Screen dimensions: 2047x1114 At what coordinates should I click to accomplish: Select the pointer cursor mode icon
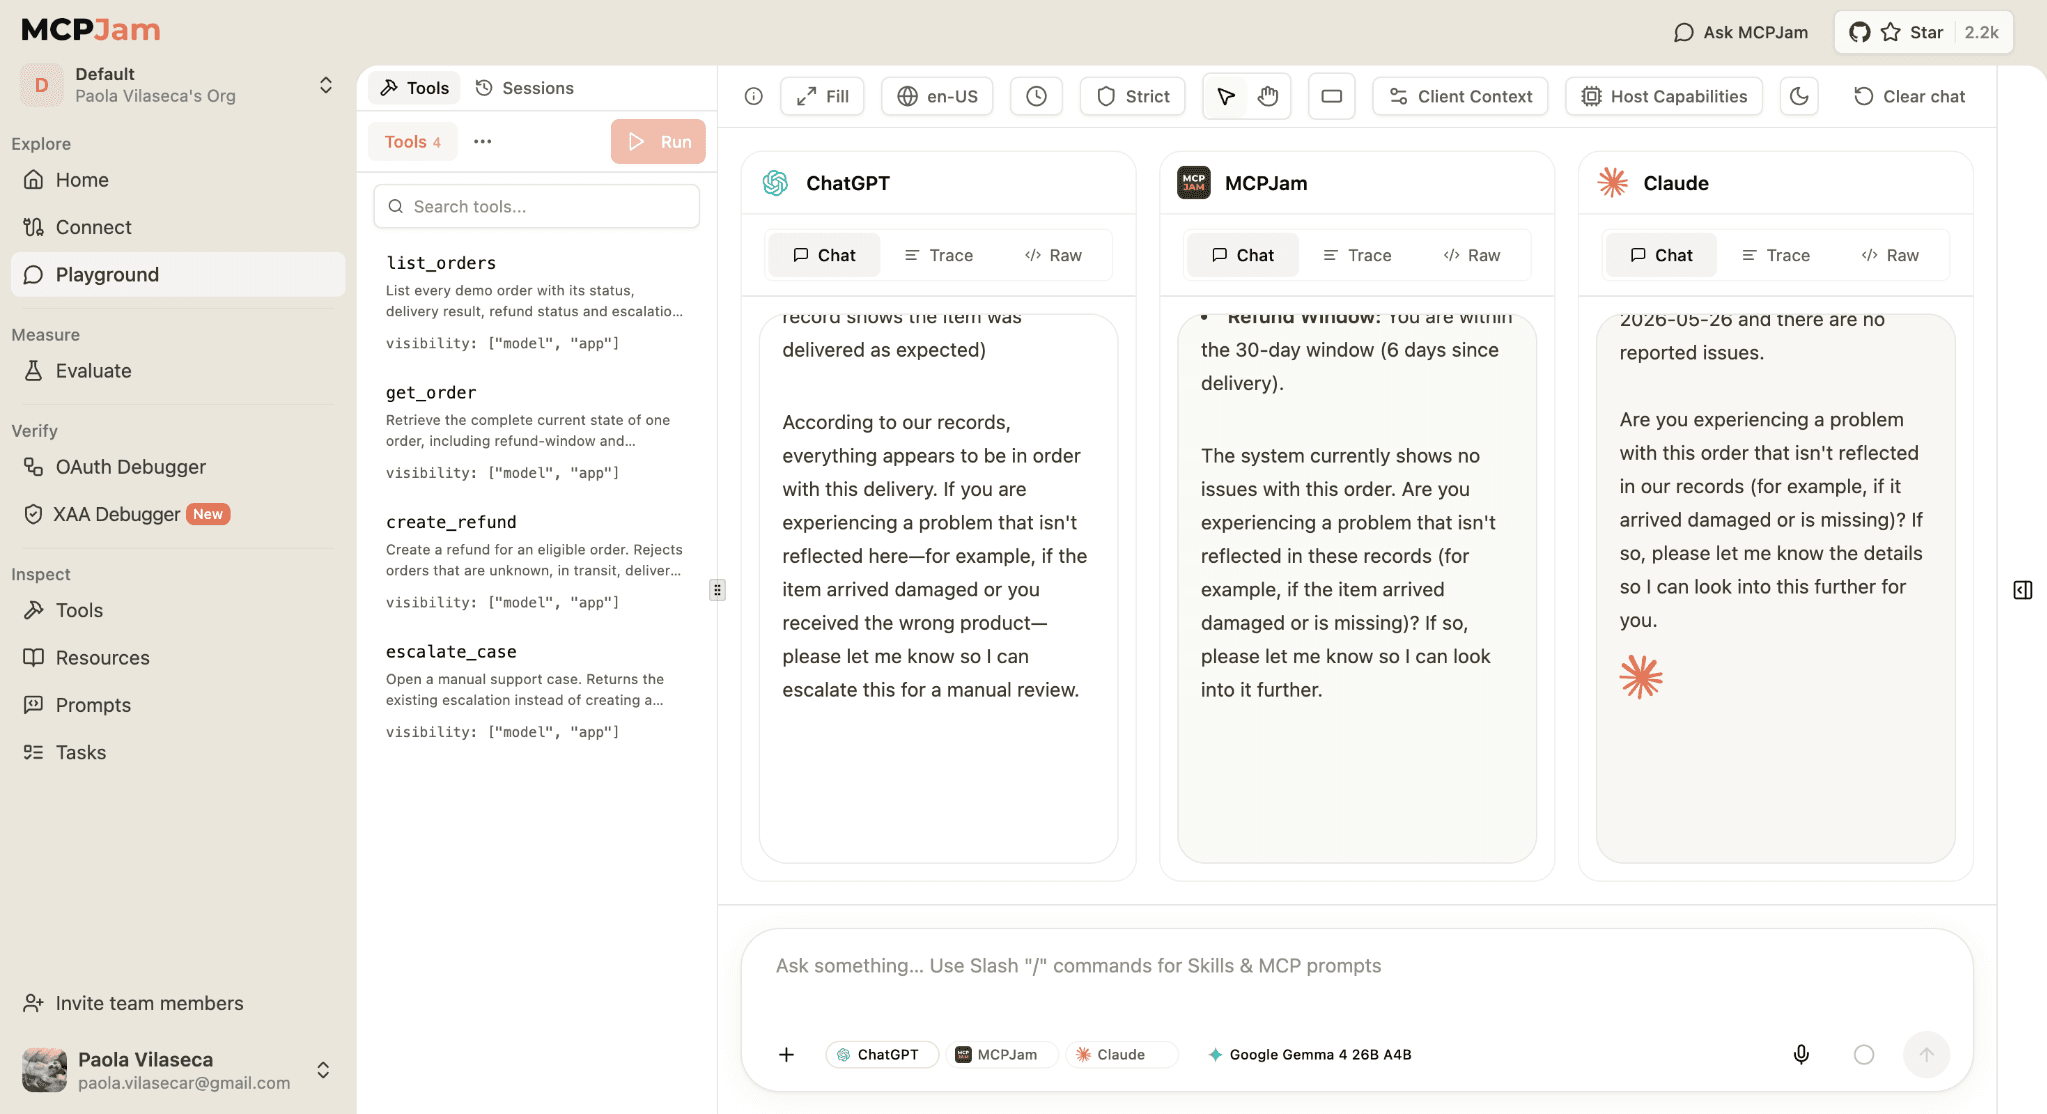1226,96
